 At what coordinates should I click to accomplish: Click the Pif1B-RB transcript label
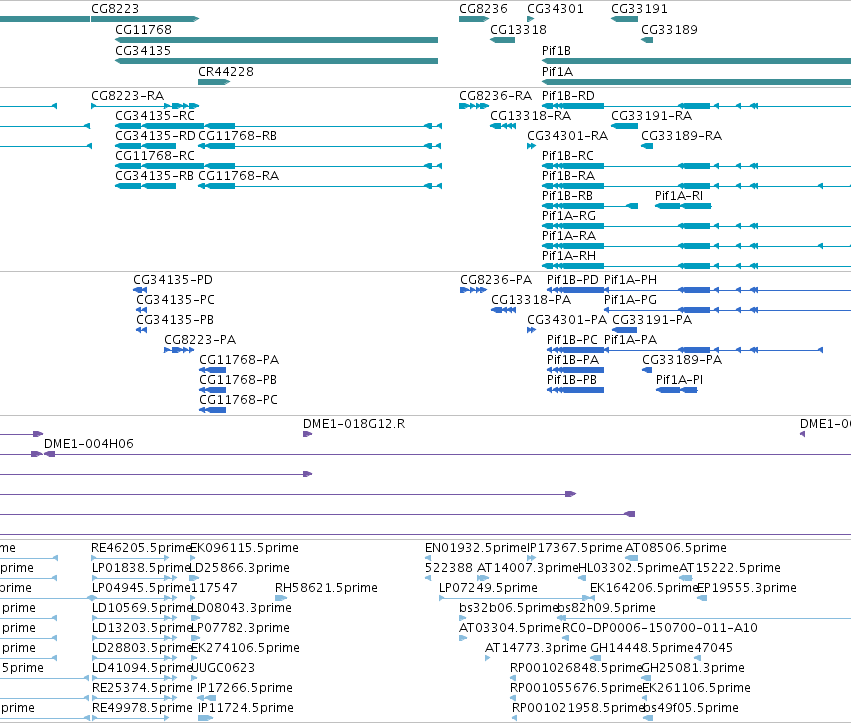[567, 196]
